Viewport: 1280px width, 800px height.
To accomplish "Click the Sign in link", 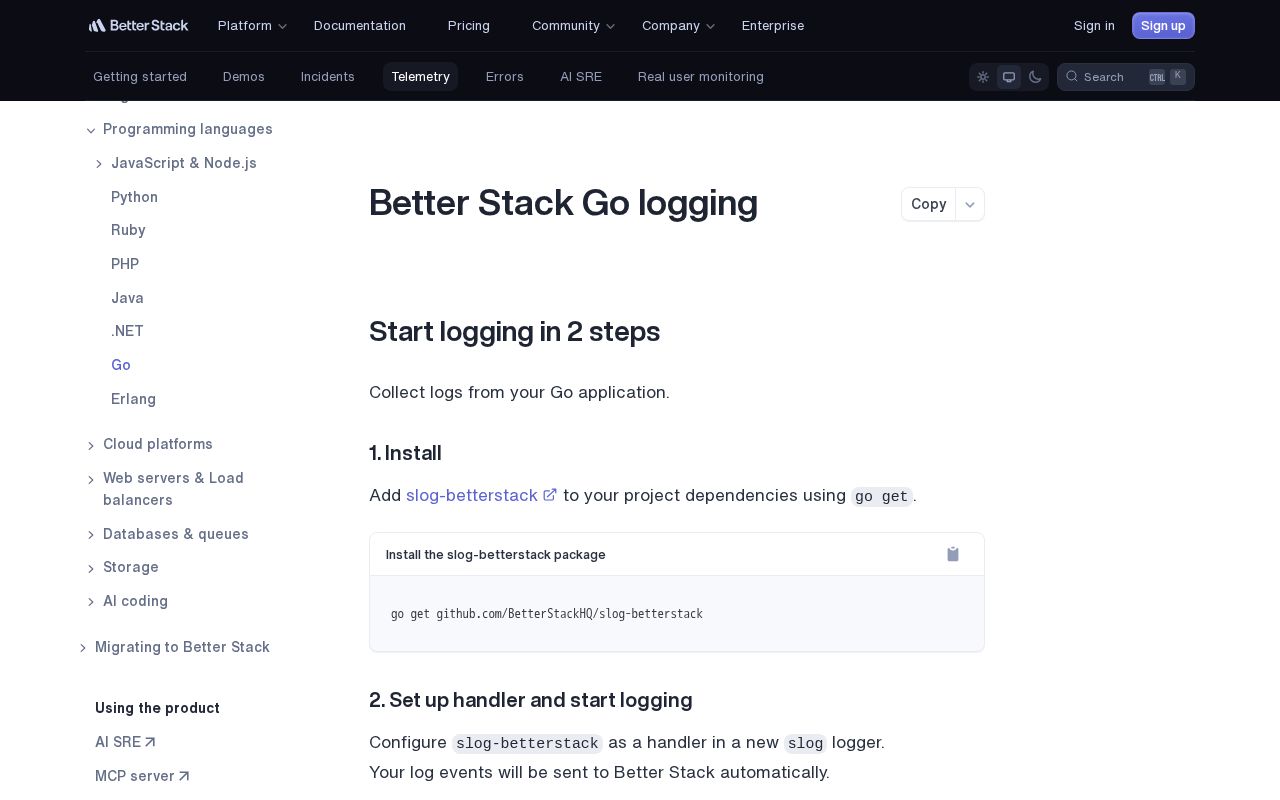I will (x=1094, y=25).
